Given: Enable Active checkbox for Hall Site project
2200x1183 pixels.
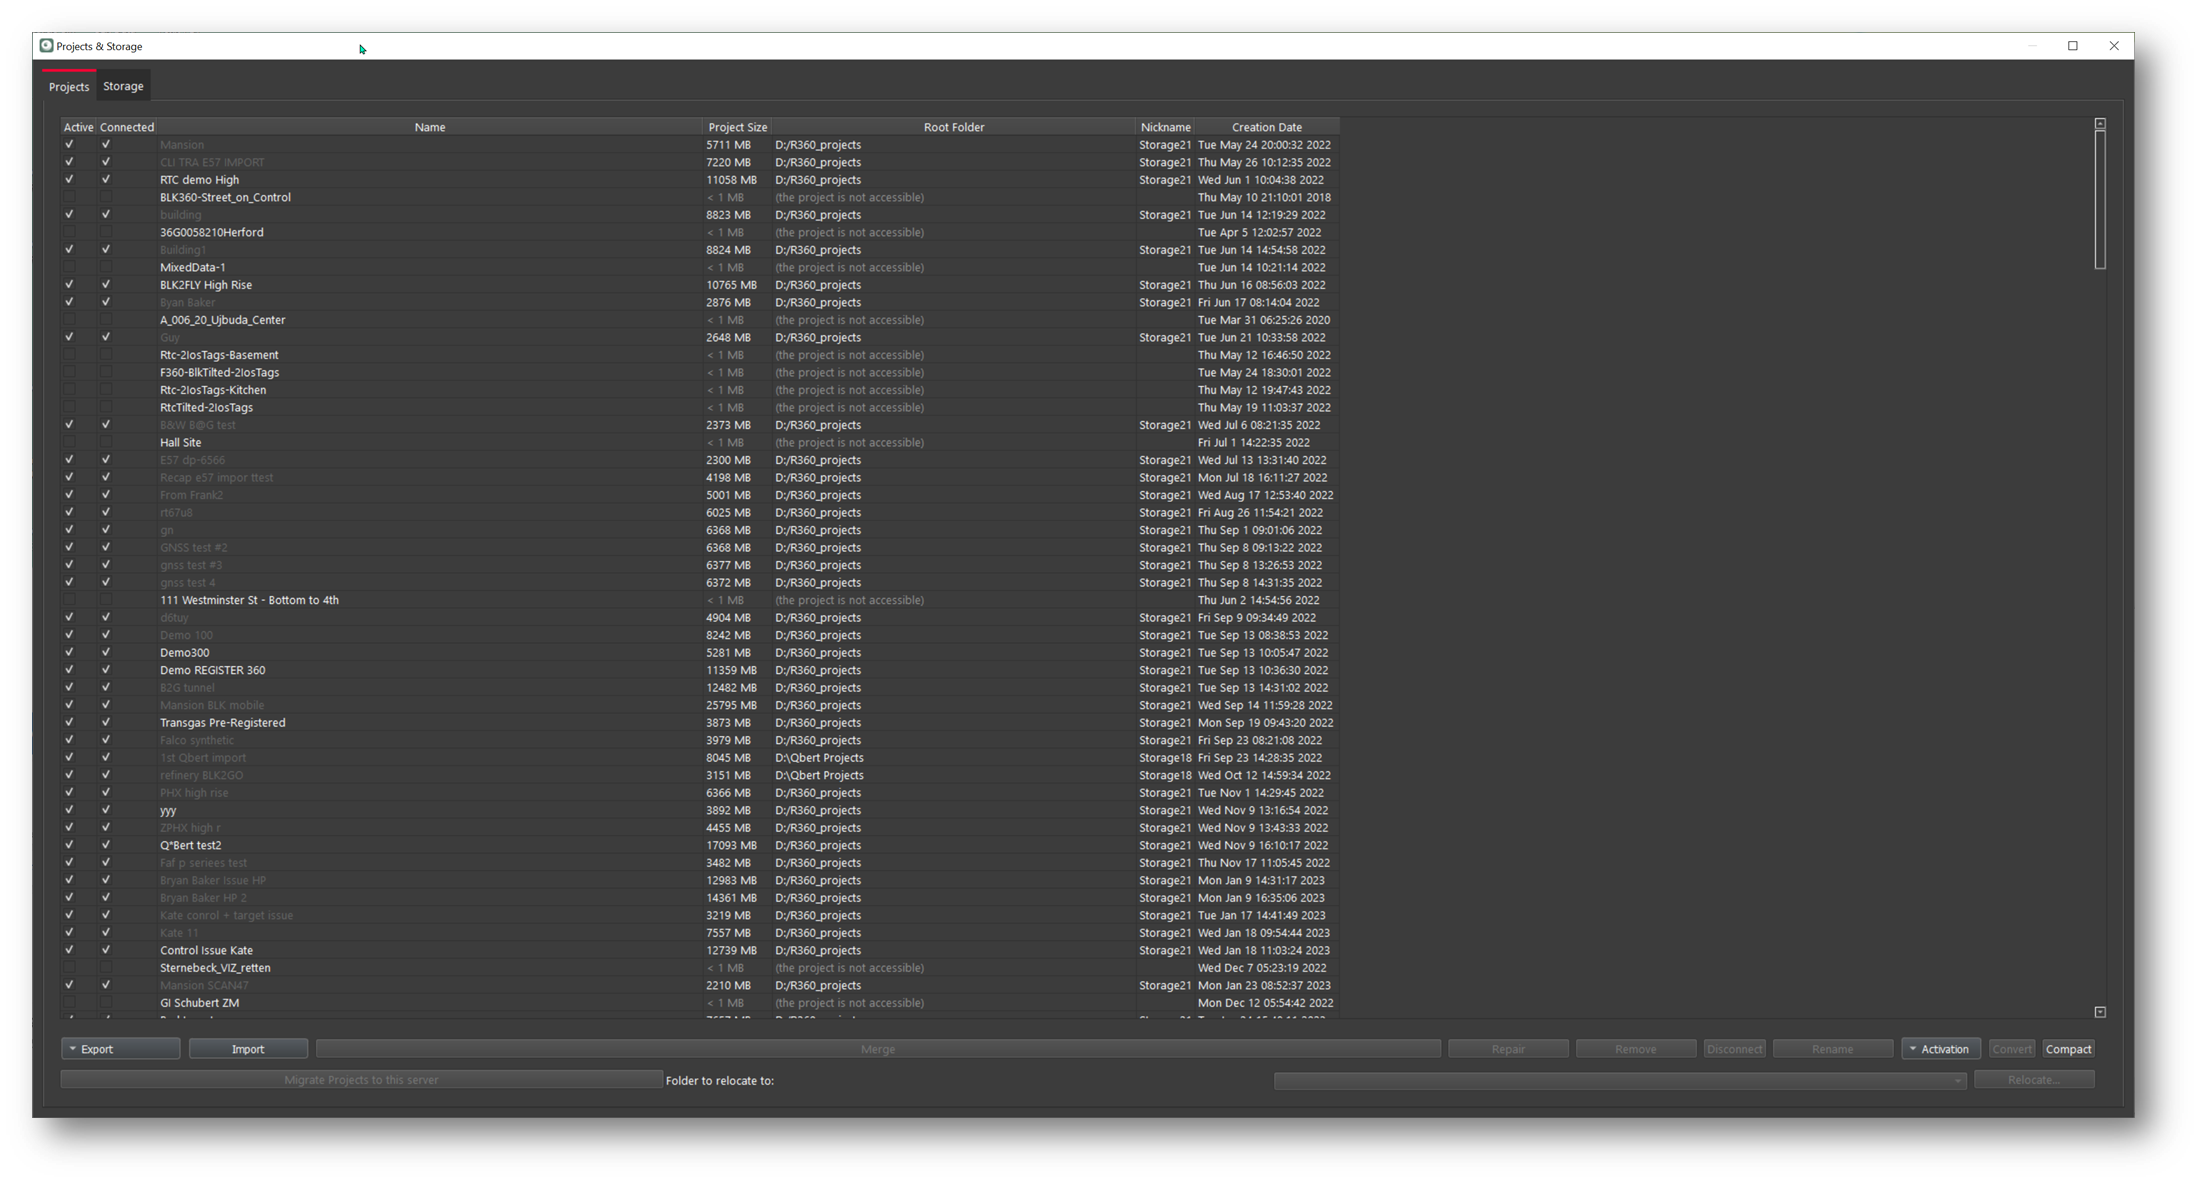Looking at the screenshot, I should click(x=69, y=443).
